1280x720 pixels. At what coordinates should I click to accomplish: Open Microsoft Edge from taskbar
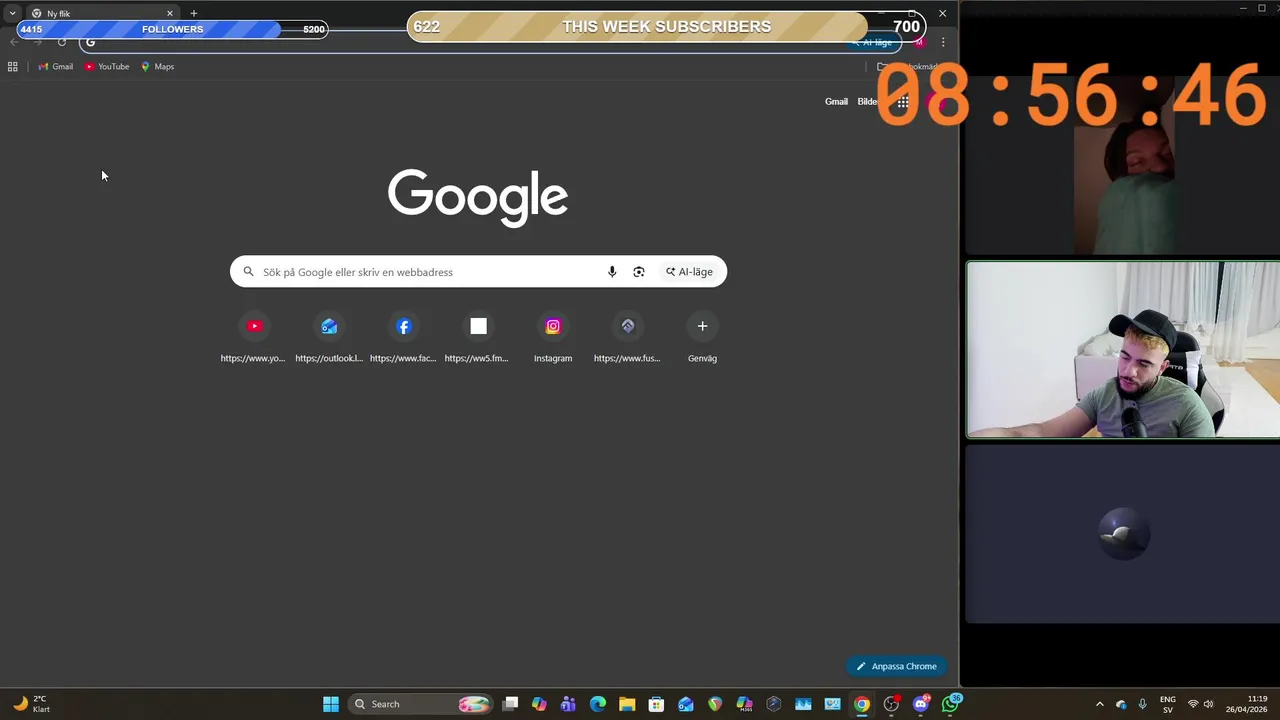tap(598, 704)
